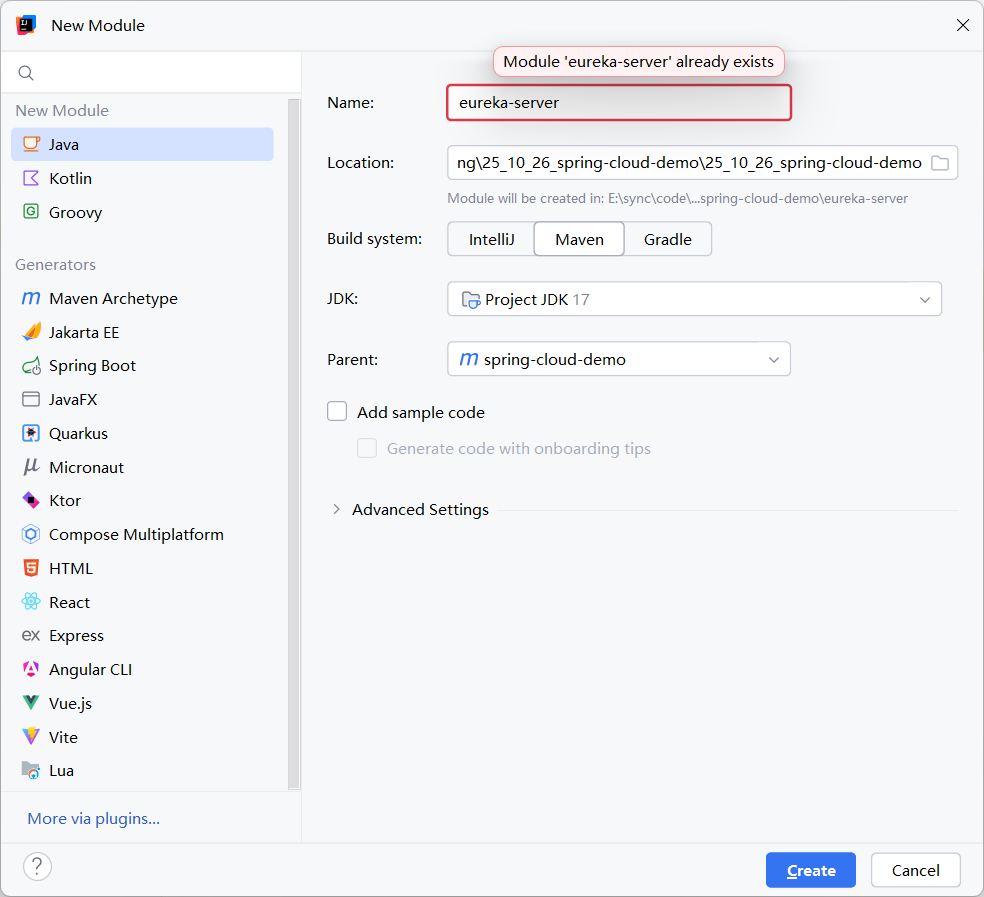Click the Vue.js generator icon
The width and height of the screenshot is (984, 897).
click(x=31, y=704)
